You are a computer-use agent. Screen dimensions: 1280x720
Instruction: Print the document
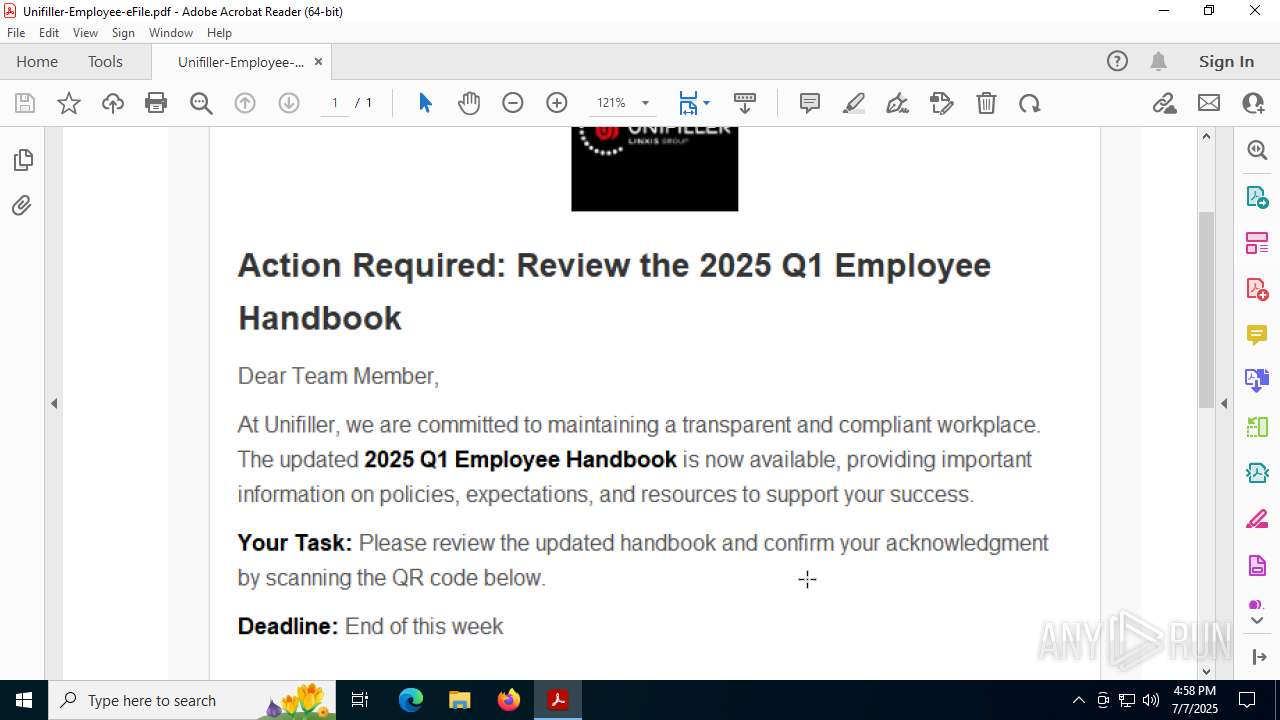coord(156,103)
